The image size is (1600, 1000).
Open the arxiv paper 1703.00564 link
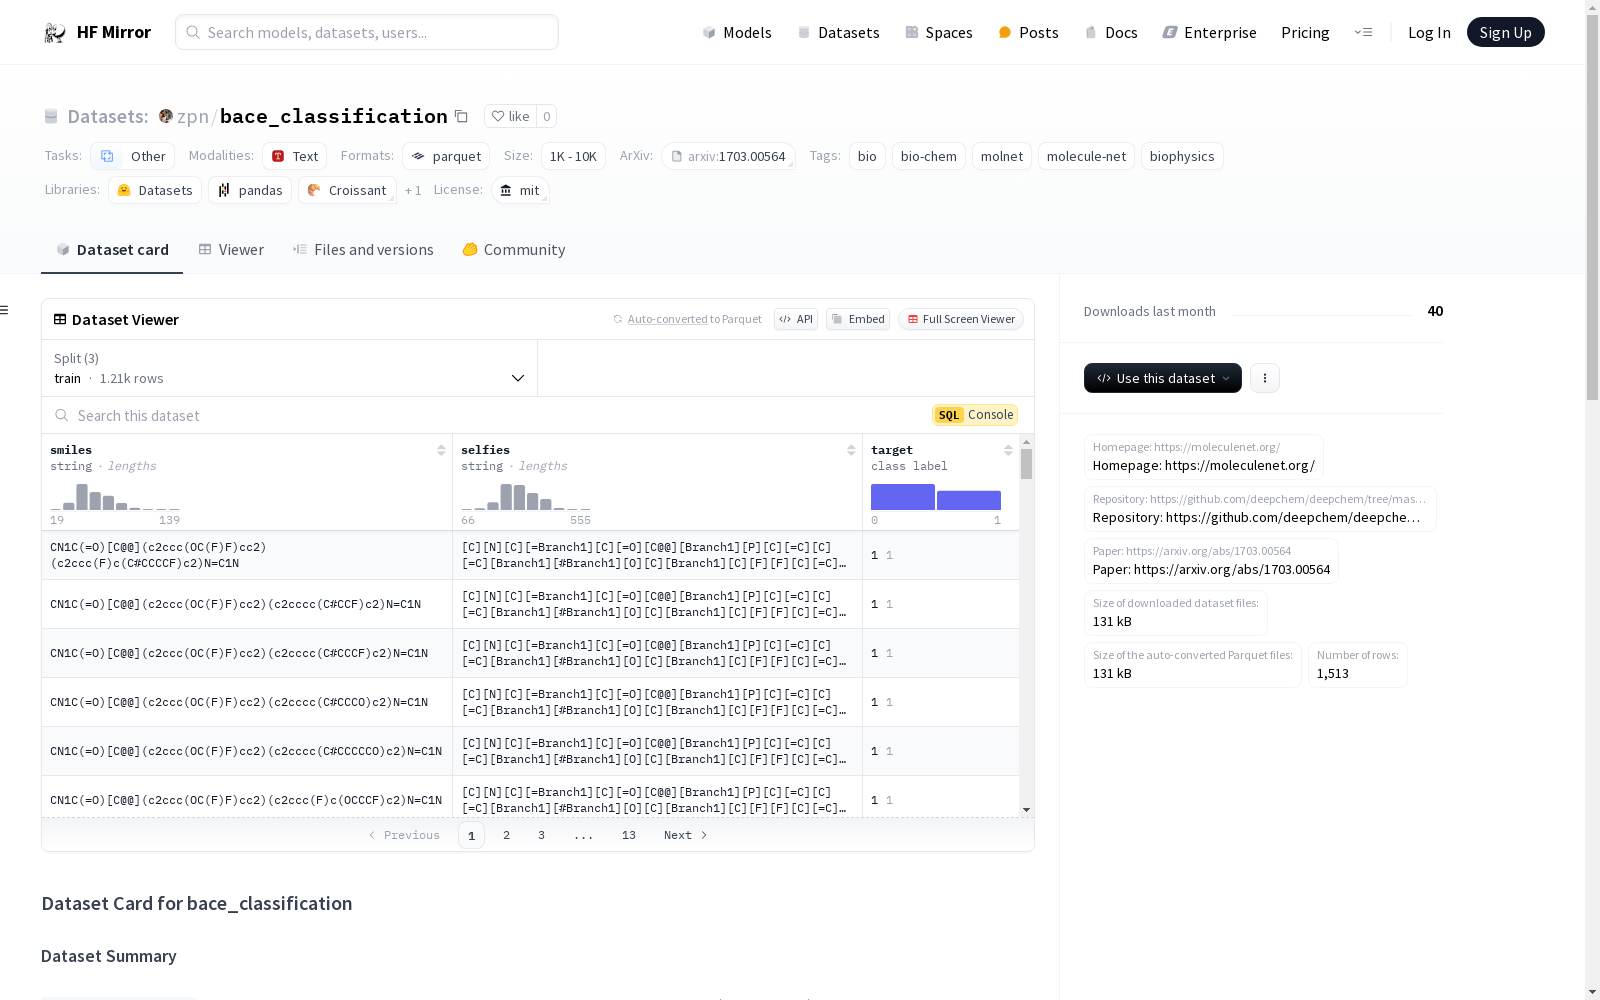1211,561
